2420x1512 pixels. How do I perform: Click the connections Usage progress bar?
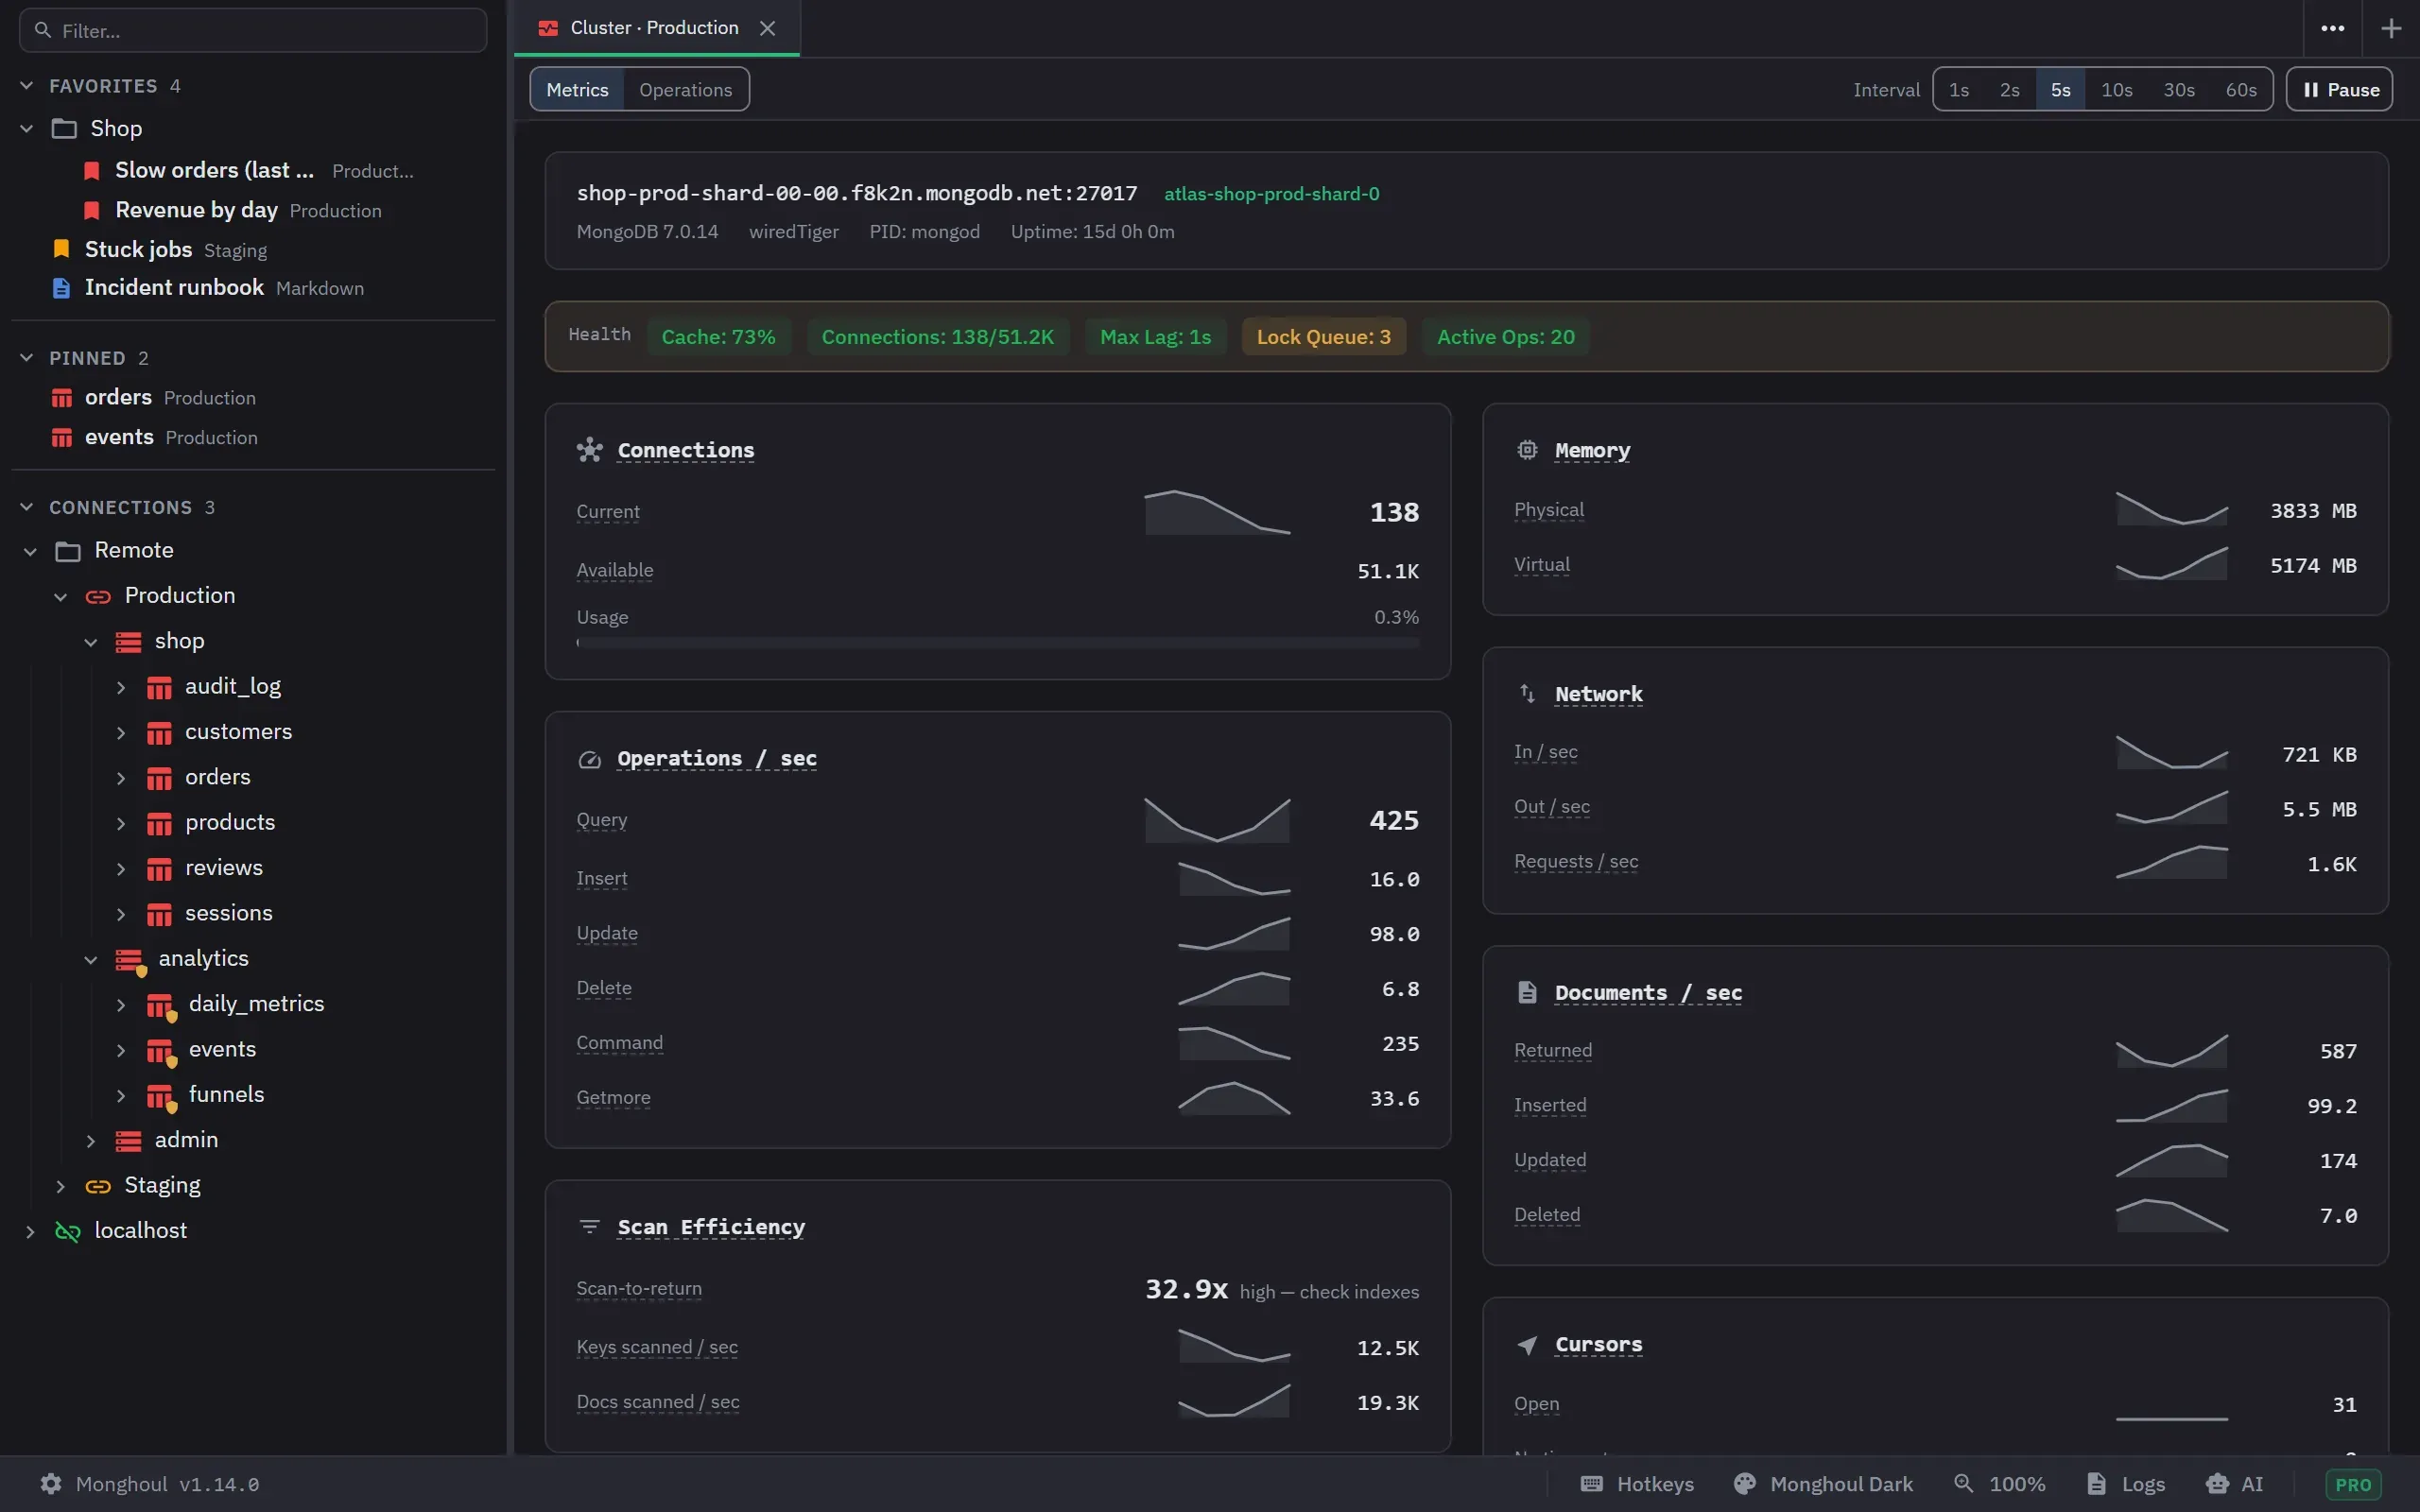(997, 643)
